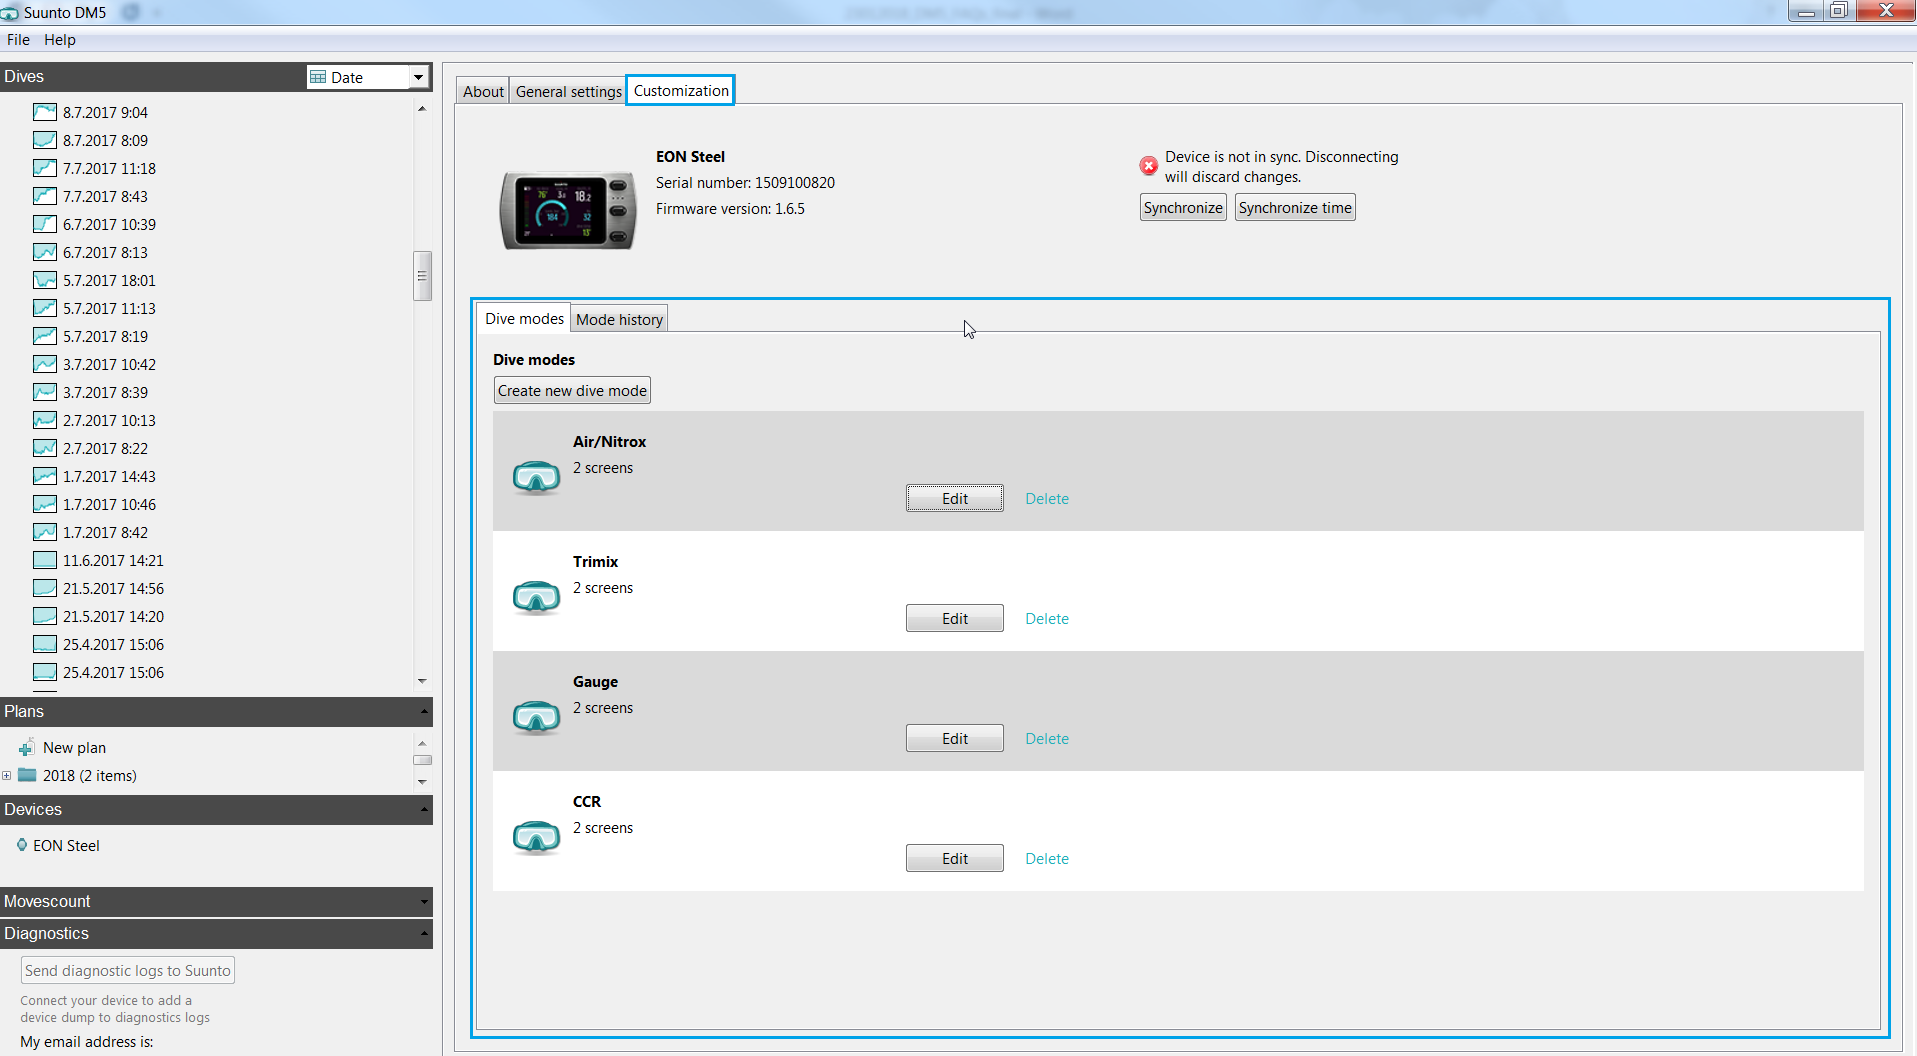
Task: Click EON Steel device icon in Devices
Action: [22, 845]
